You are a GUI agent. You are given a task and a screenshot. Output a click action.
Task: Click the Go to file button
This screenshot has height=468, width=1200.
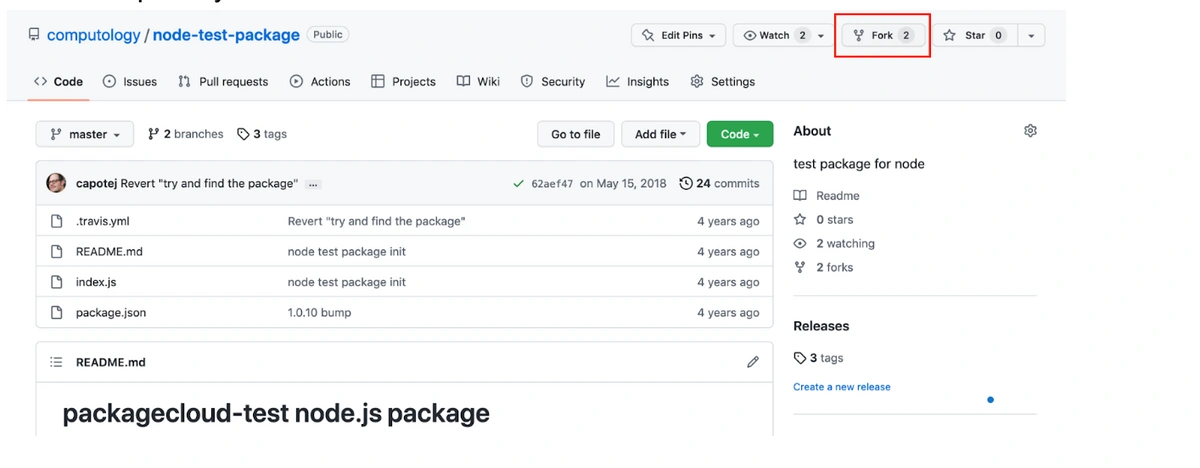pyautogui.click(x=576, y=134)
